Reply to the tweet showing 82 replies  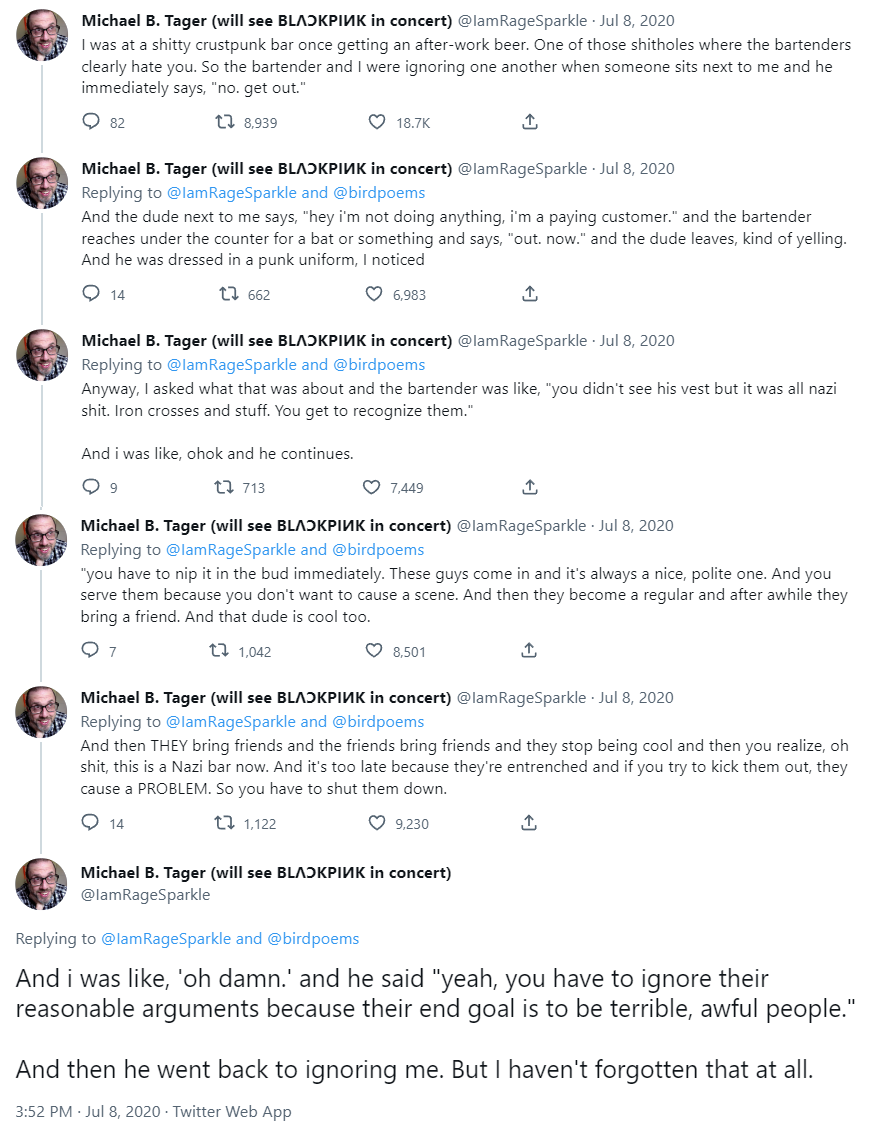[x=91, y=122]
